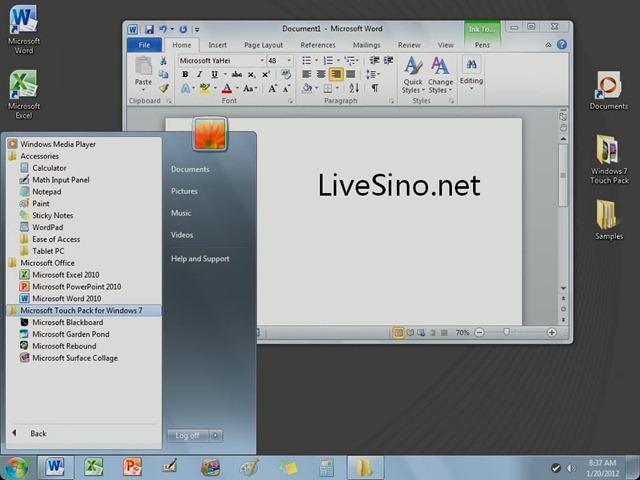The width and height of the screenshot is (640, 480).
Task: Click the font color red A swatch
Action: (227, 88)
